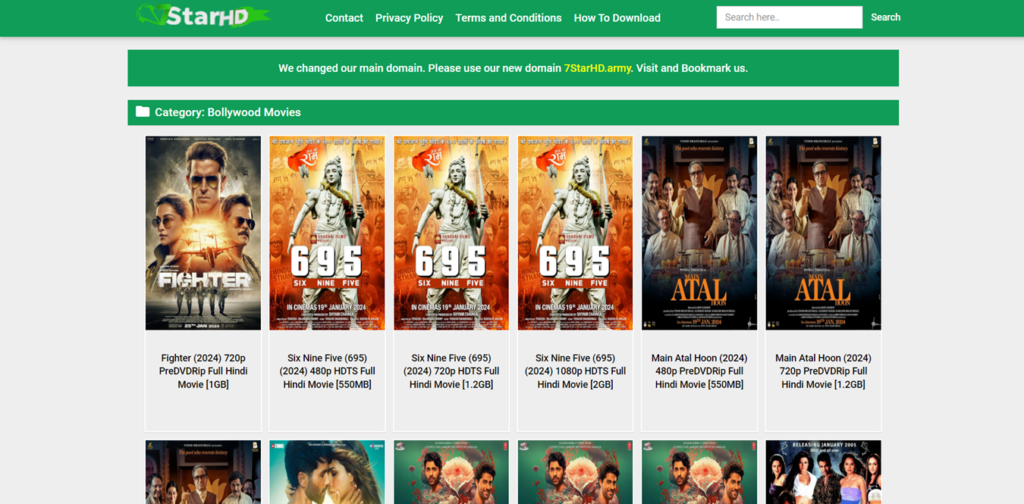Open Six Nine Five 720p HDTS [1.2GB] link
Viewport: 1024px width, 504px height.
[451, 371]
